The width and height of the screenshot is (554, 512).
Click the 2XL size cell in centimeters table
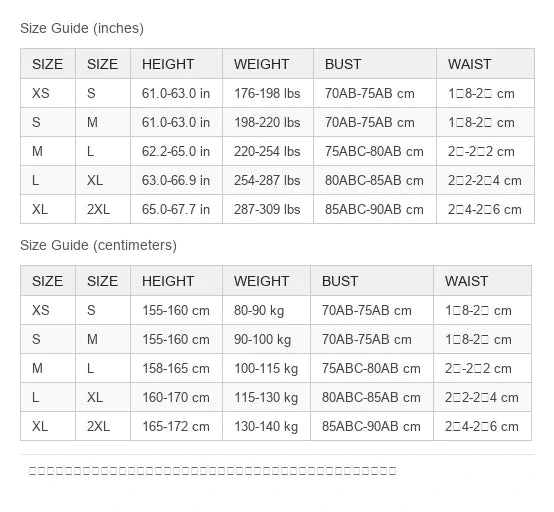coord(103,426)
